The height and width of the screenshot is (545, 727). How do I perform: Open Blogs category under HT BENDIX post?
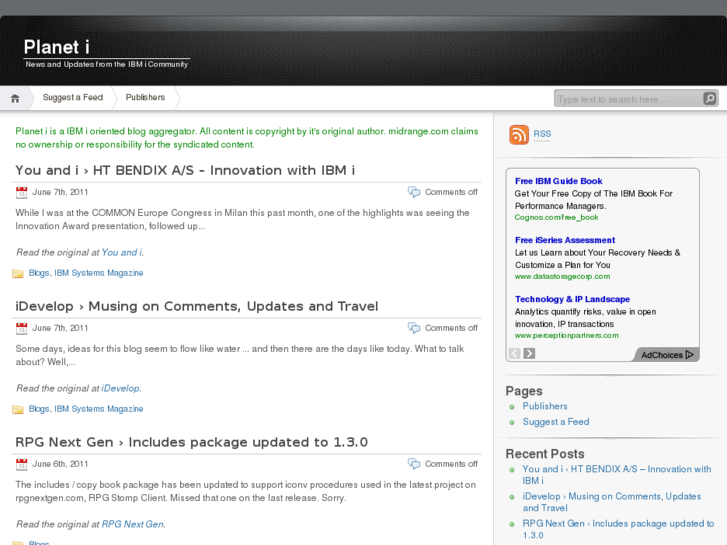click(39, 273)
